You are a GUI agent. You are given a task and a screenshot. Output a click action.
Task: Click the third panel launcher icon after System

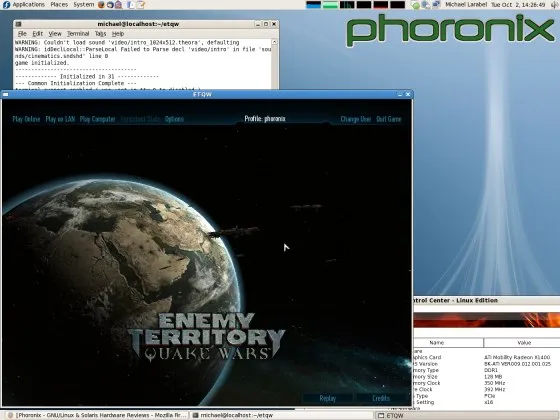pos(118,5)
